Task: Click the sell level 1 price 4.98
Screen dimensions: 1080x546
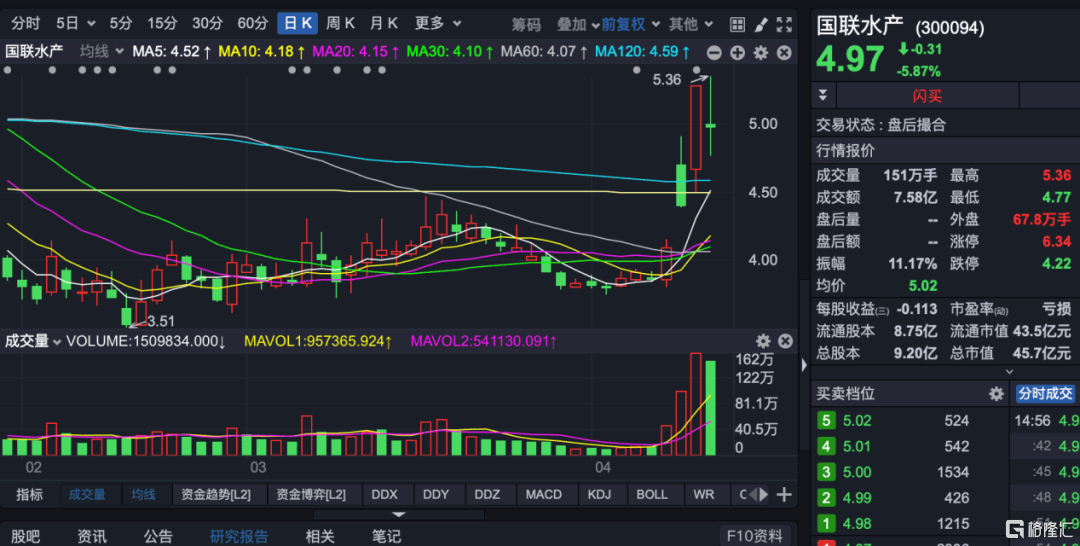Action: click(x=857, y=524)
